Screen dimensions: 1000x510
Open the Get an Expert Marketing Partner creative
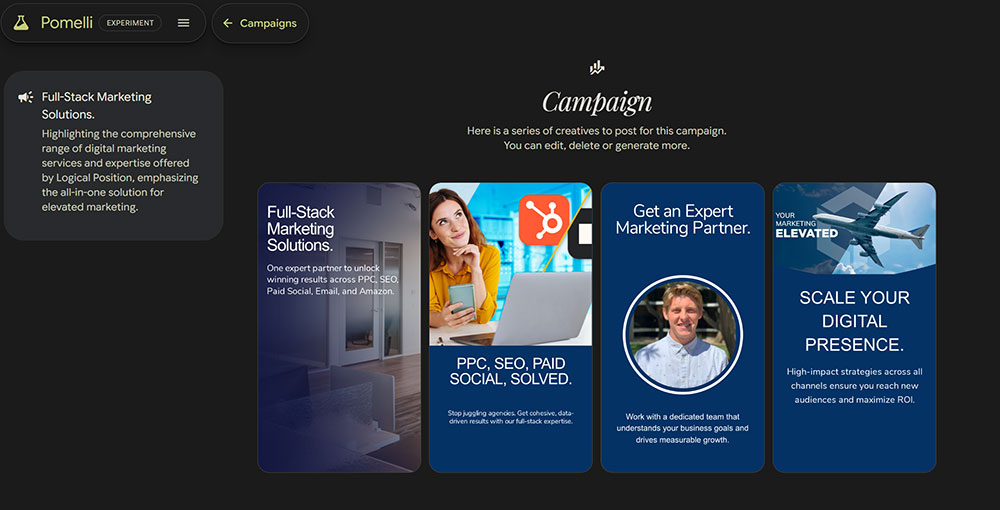tap(682, 328)
